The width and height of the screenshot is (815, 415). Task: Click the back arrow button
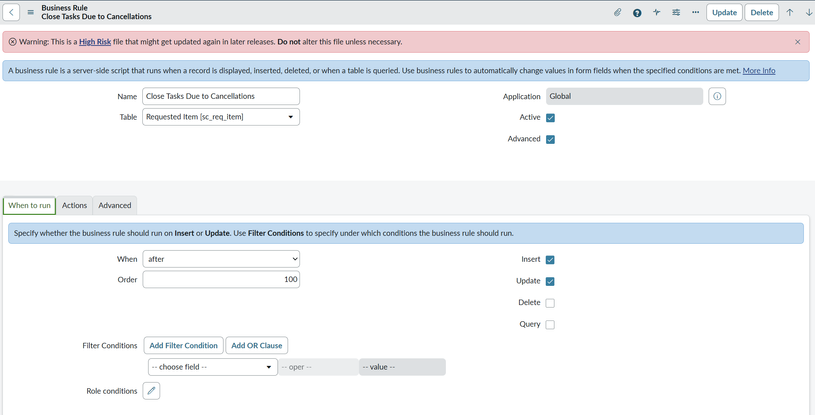(x=12, y=13)
